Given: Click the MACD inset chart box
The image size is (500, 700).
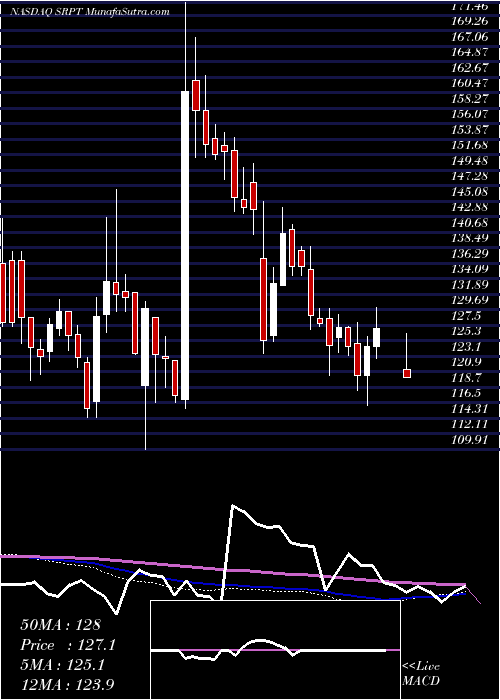Looking at the screenshot, I should click(275, 650).
